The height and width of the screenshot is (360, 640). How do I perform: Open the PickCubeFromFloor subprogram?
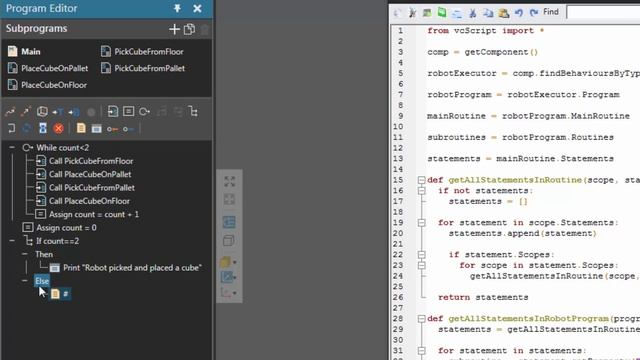142,51
